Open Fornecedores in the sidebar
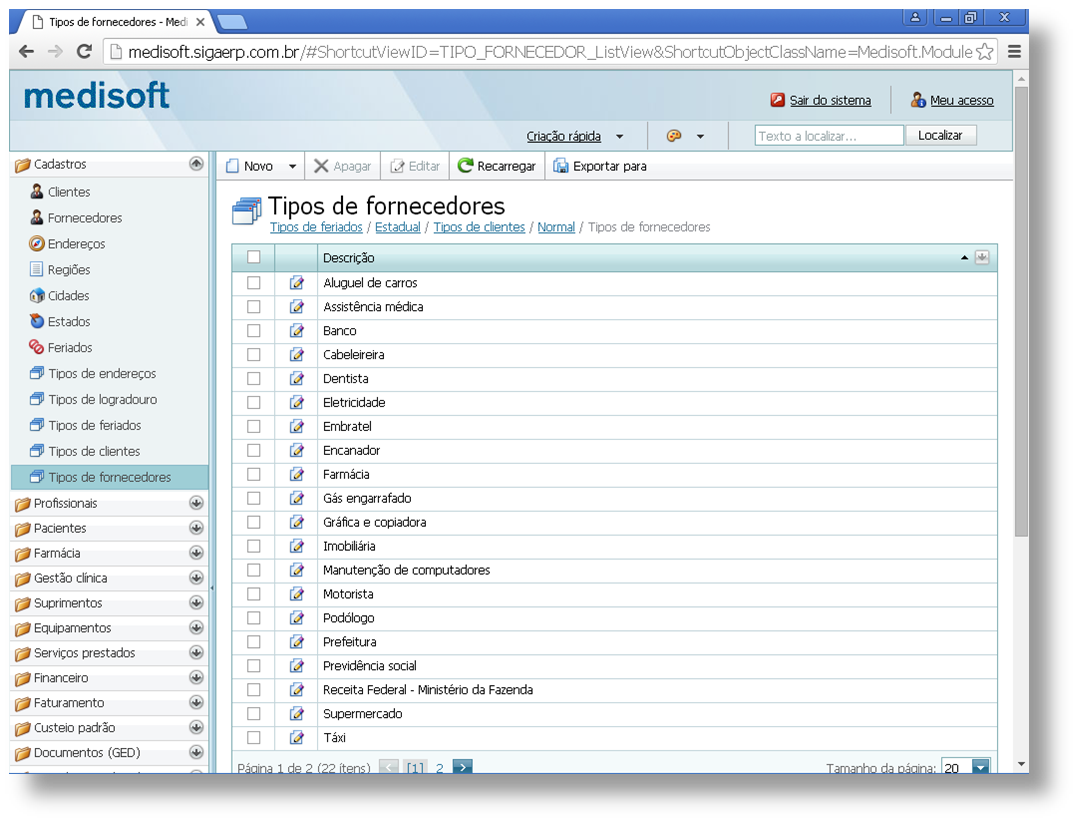Viewport: 1078px width, 823px height. point(85,218)
